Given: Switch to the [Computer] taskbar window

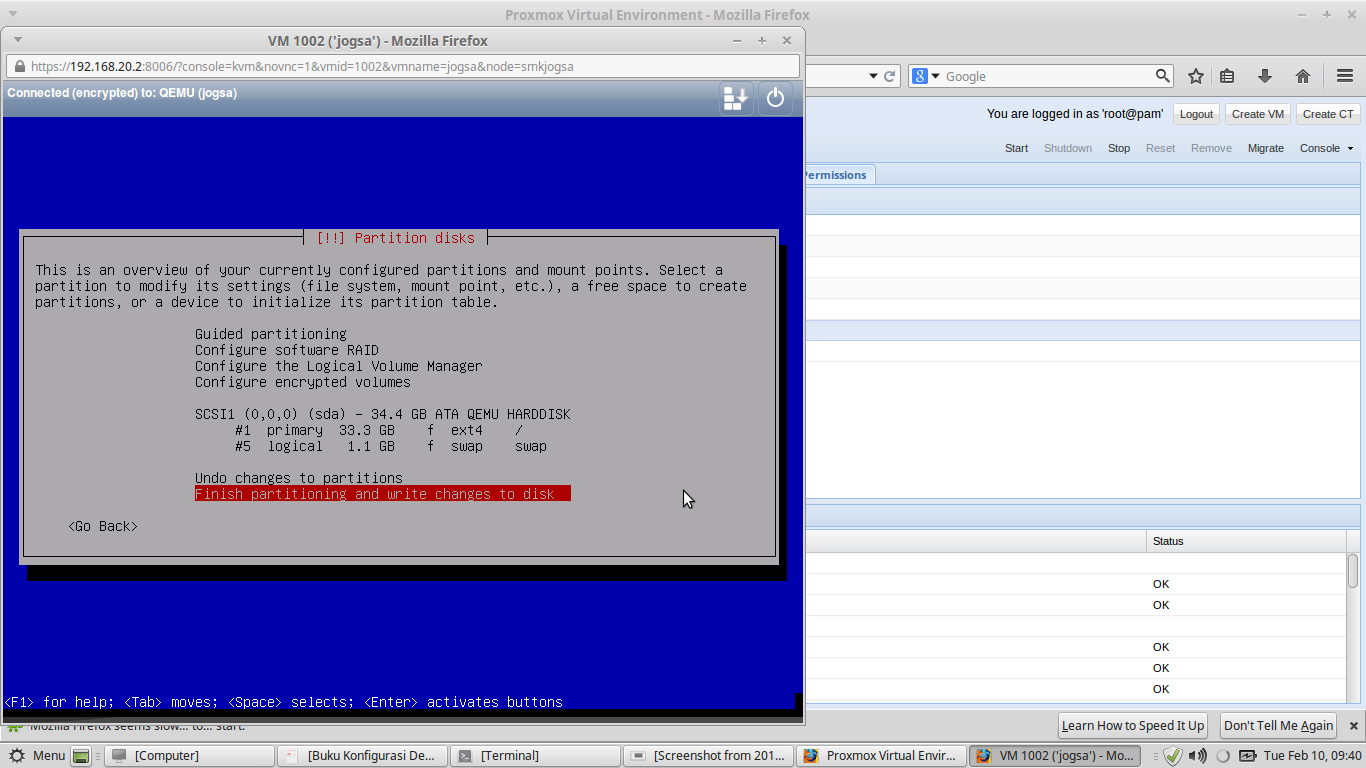Looking at the screenshot, I should [x=190, y=755].
